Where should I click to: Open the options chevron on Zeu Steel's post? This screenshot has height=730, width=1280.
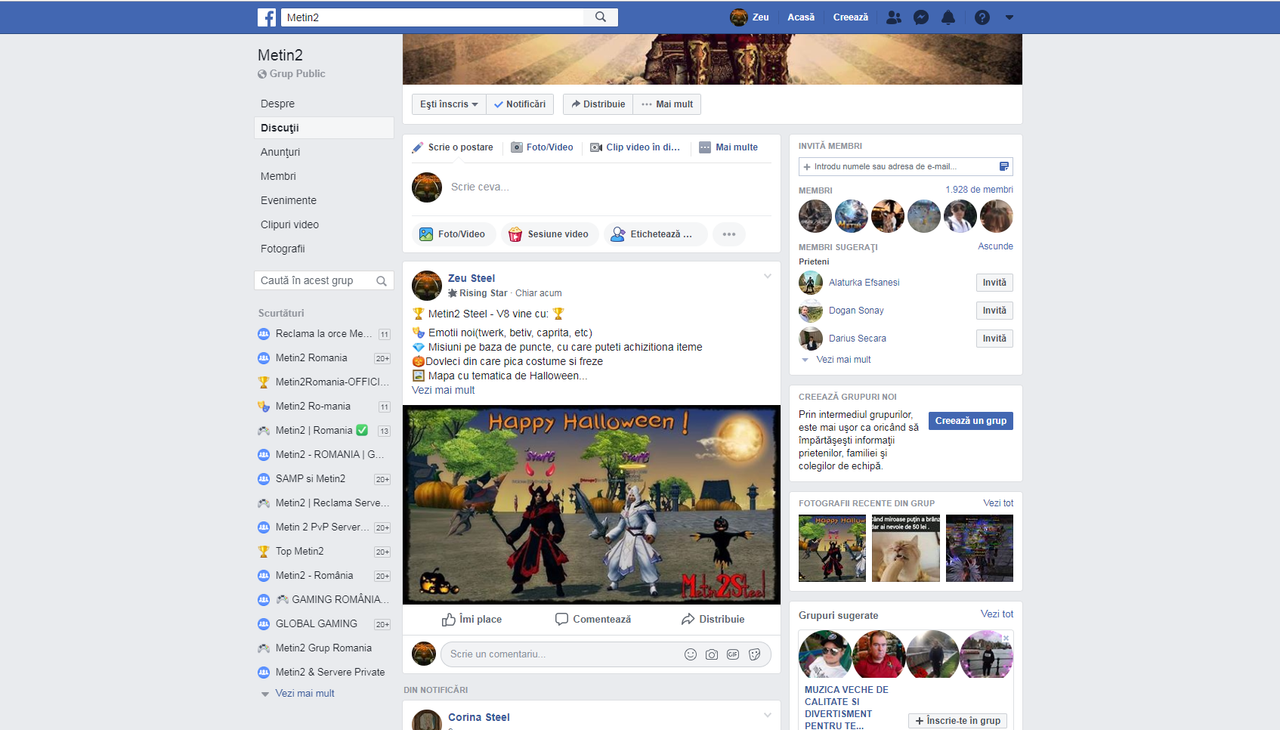click(x=767, y=275)
